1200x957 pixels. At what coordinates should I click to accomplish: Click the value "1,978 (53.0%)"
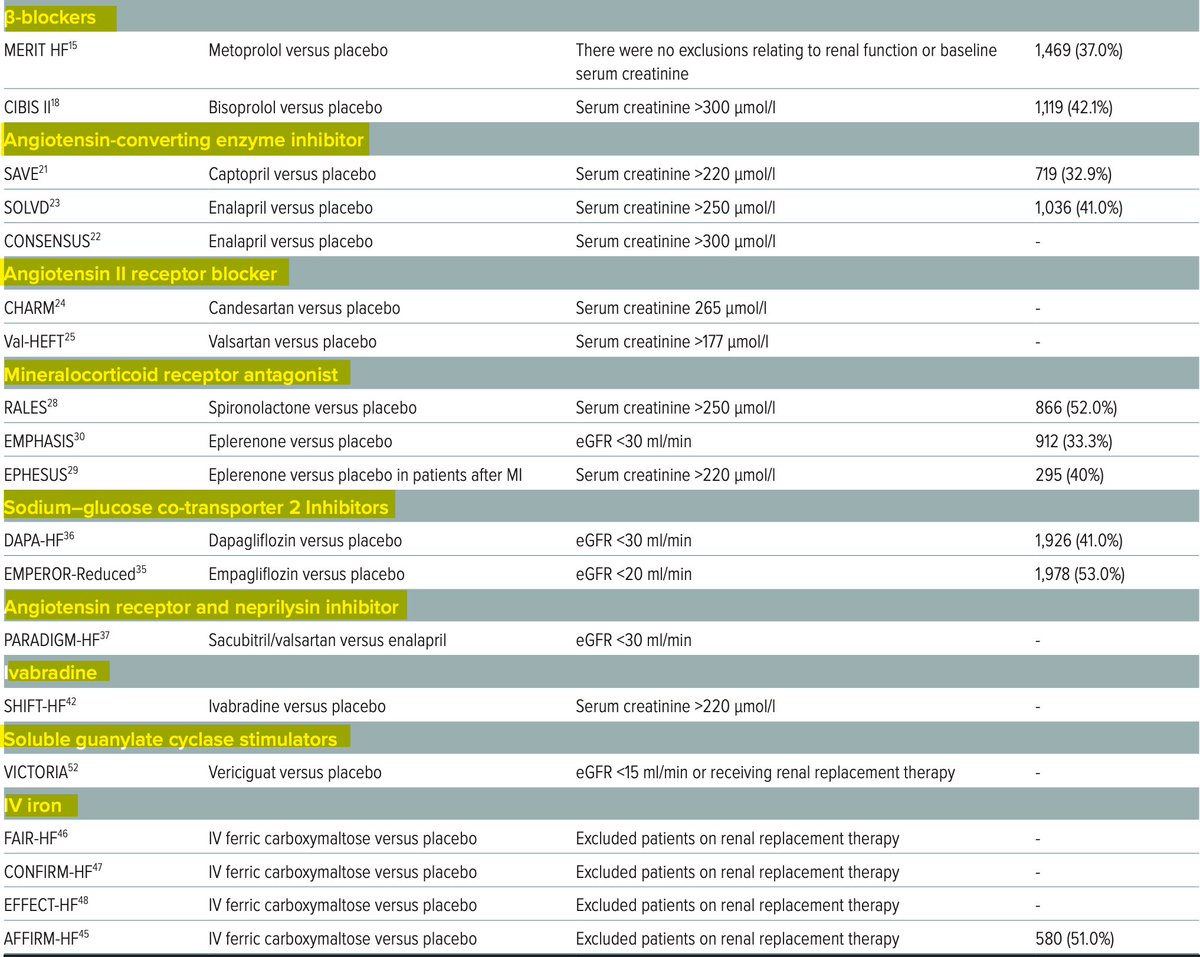click(1080, 575)
